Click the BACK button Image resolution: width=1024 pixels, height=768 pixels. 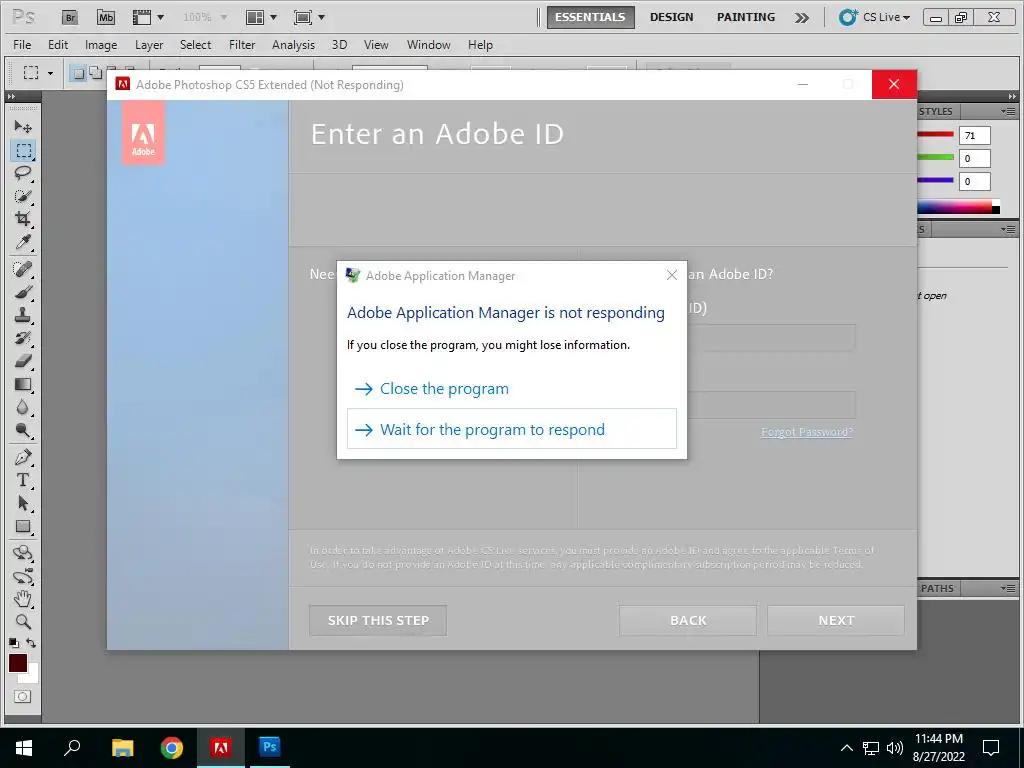pos(688,620)
